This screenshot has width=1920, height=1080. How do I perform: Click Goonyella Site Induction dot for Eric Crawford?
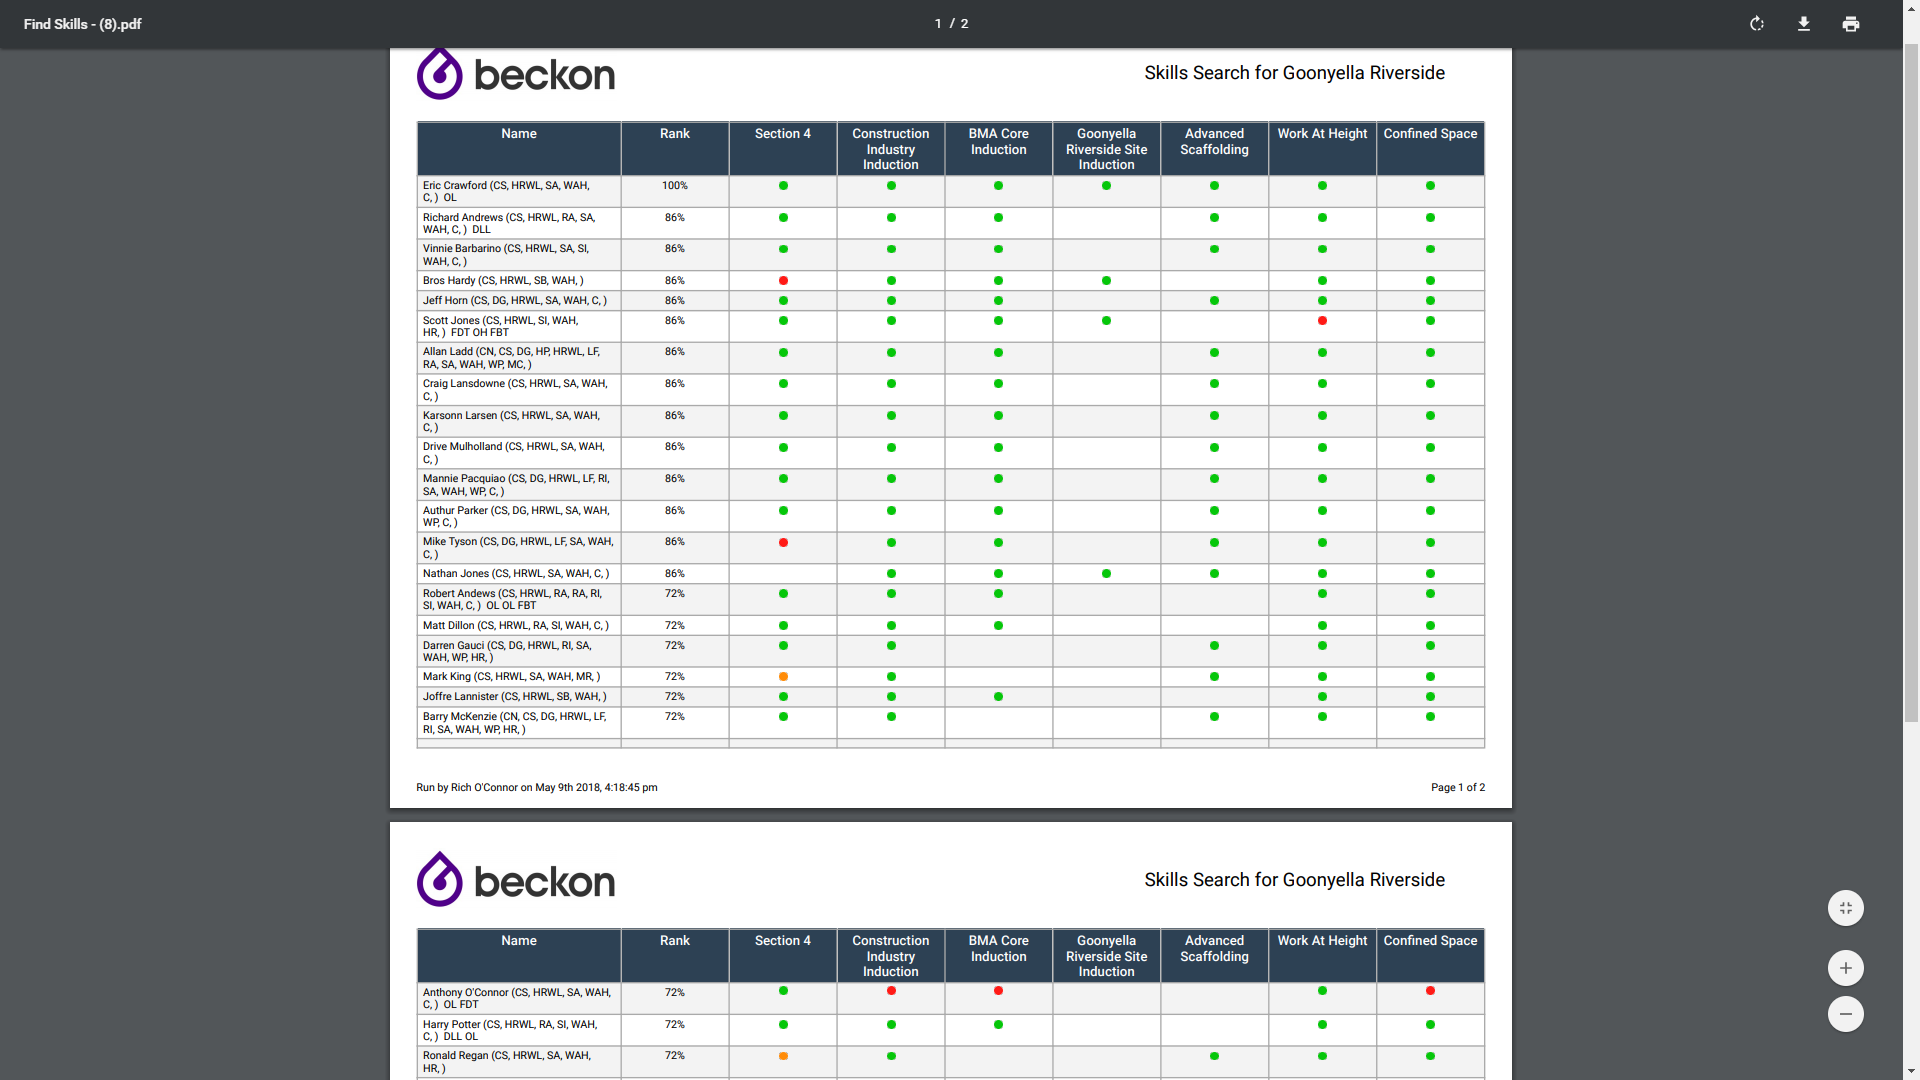click(x=1106, y=186)
